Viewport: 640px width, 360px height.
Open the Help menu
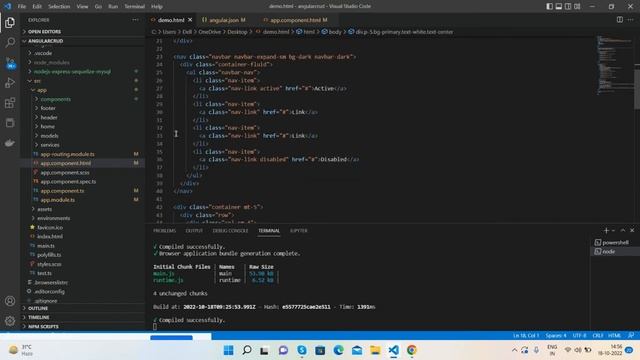click(x=157, y=7)
